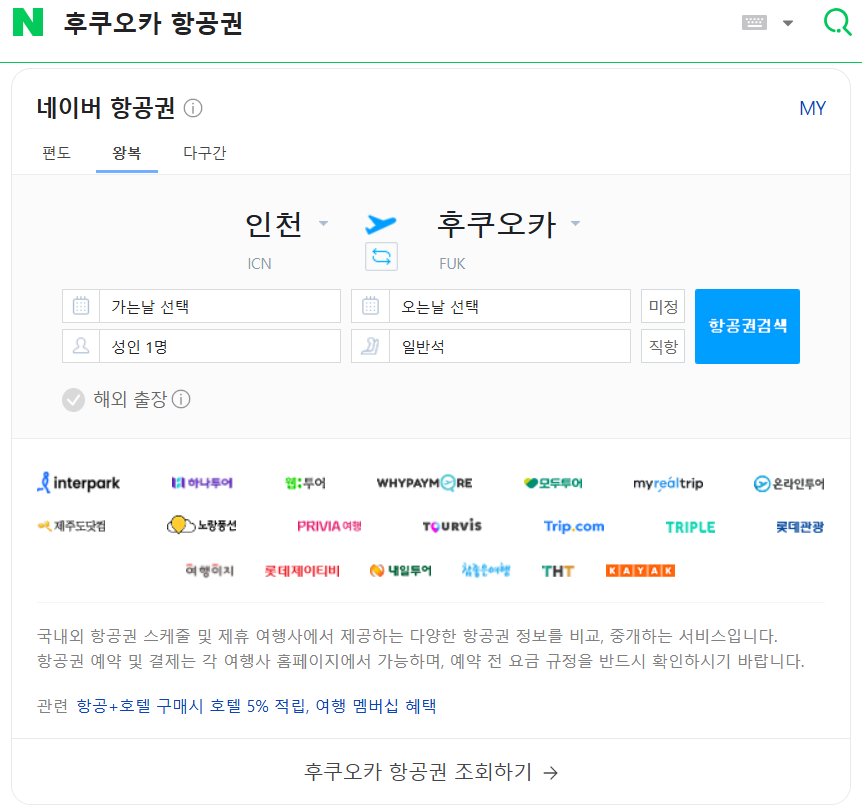This screenshot has height=810, width=862.
Task: Click the seat icon beside 일반석
Action: (371, 346)
